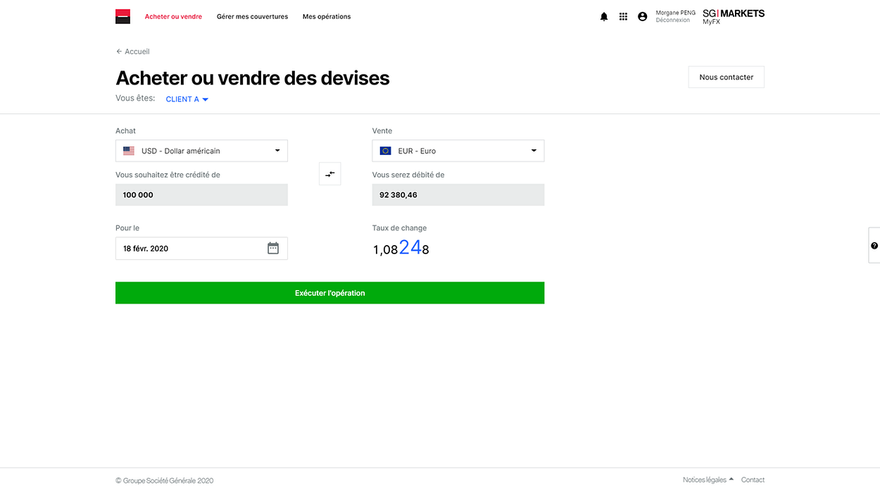Open the notifications bell icon
880x495 pixels.
604,17
